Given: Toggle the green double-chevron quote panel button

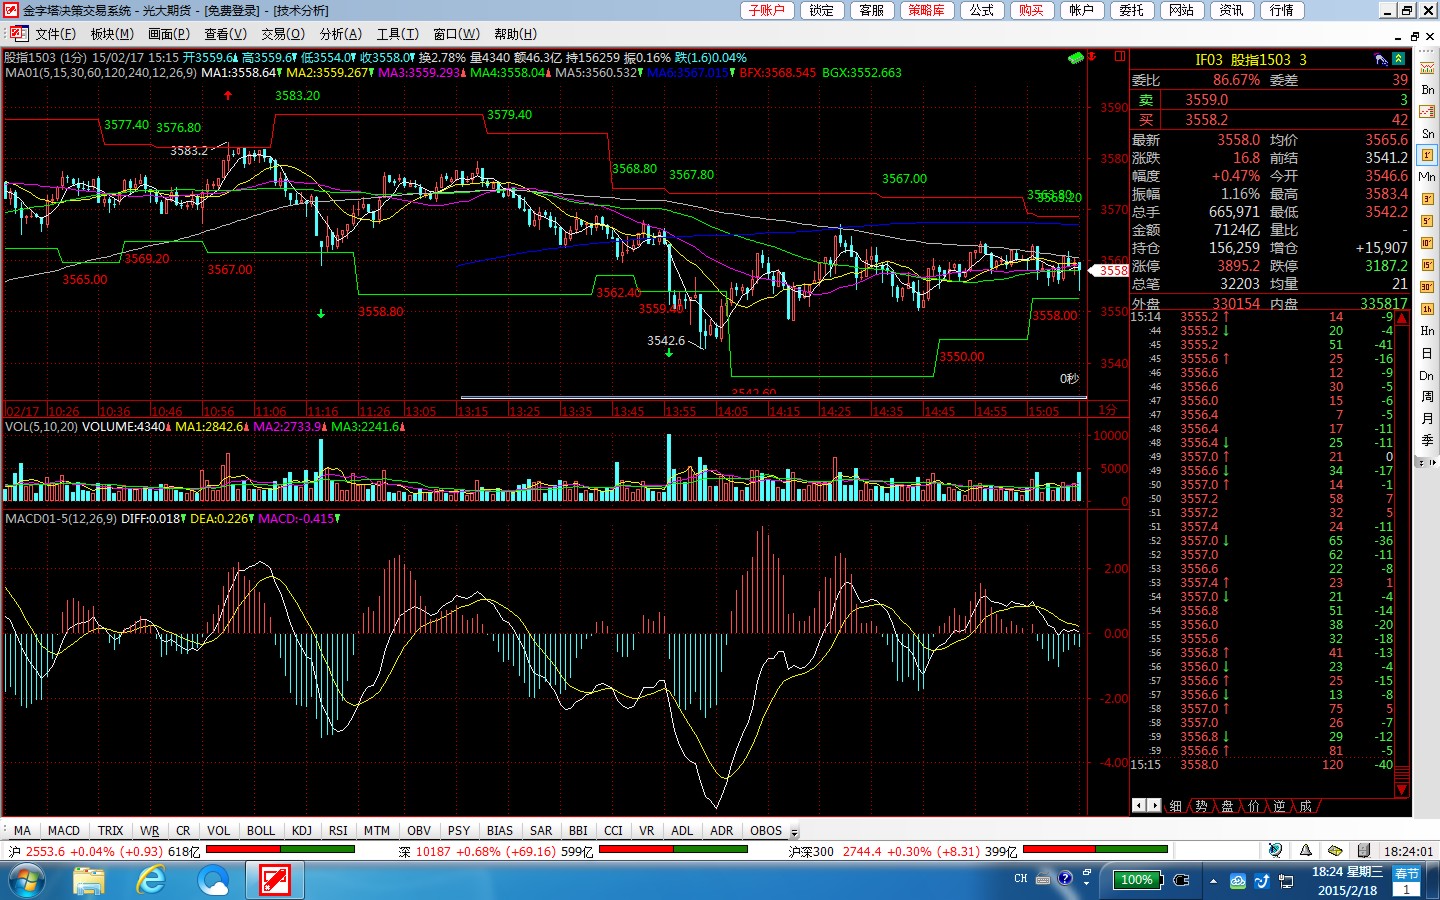Looking at the screenshot, I should click(x=1398, y=60).
